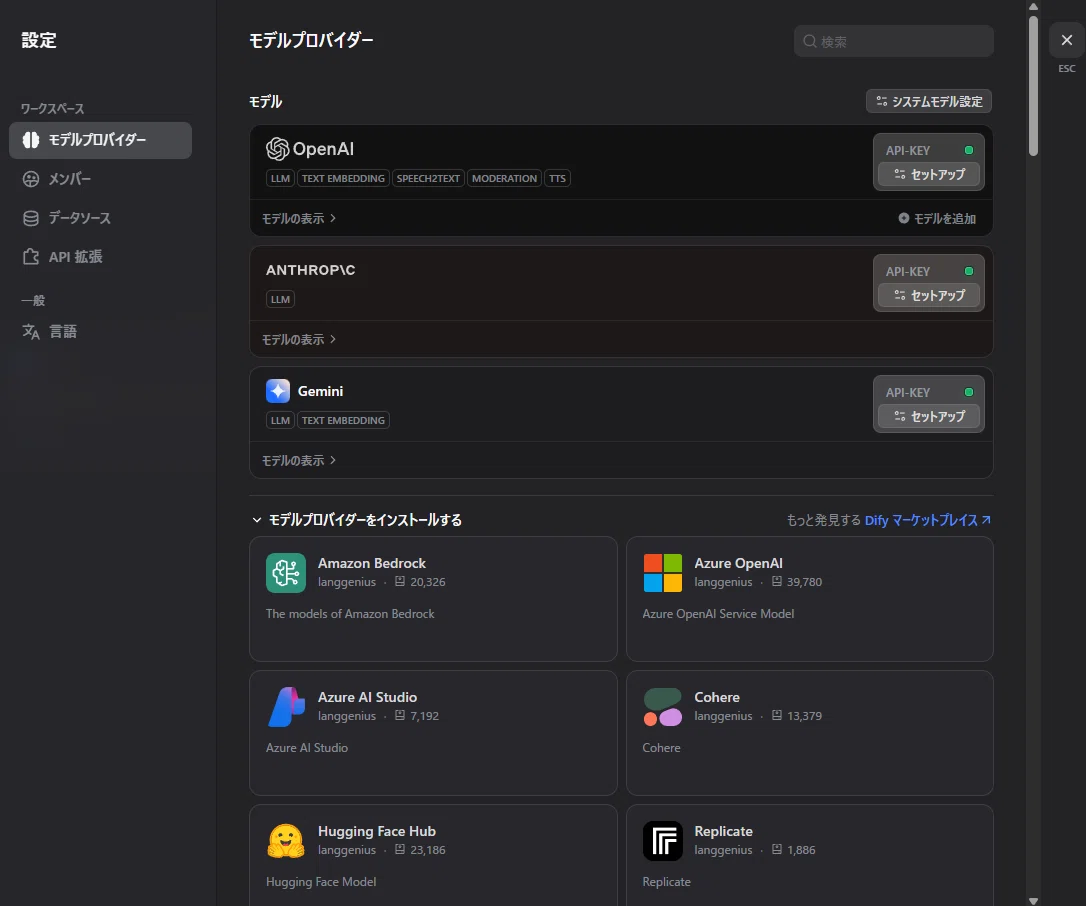1086x906 pixels.
Task: Click OpenAI green API-KEY status indicator
Action: pos(969,150)
